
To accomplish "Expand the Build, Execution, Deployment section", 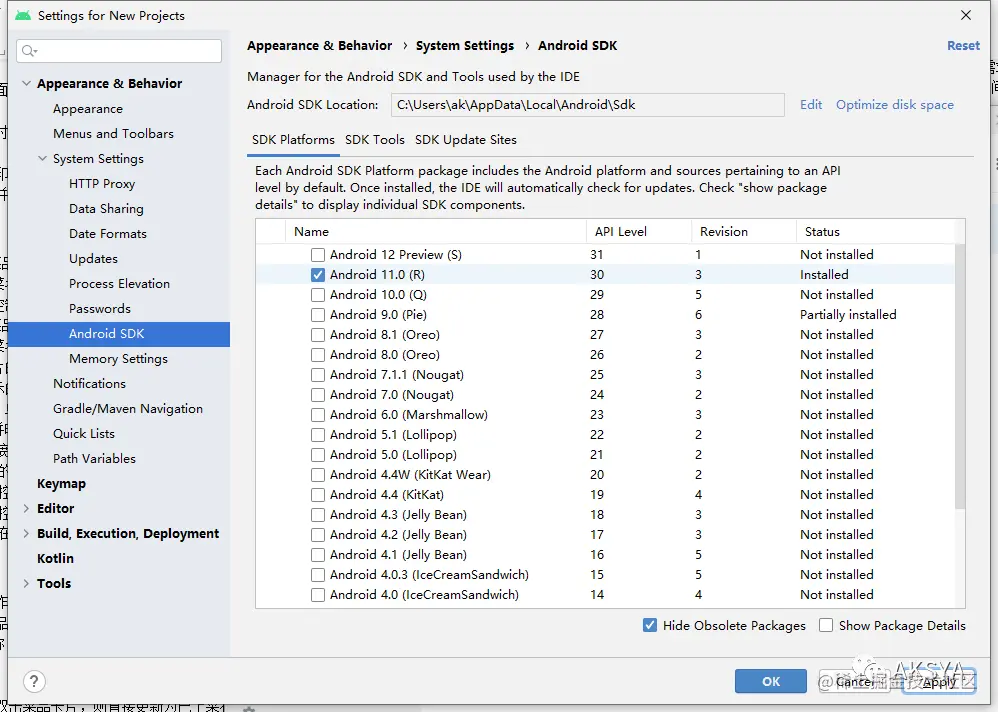I will point(26,533).
